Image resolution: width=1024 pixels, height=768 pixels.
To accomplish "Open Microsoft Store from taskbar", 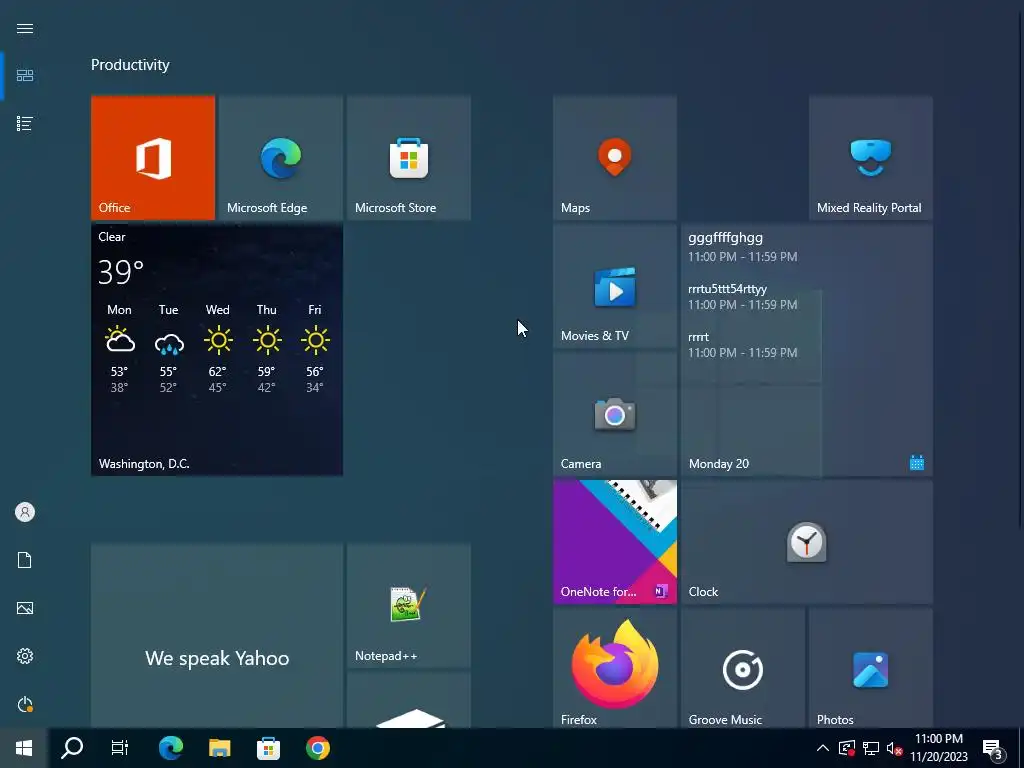I will click(x=268, y=748).
